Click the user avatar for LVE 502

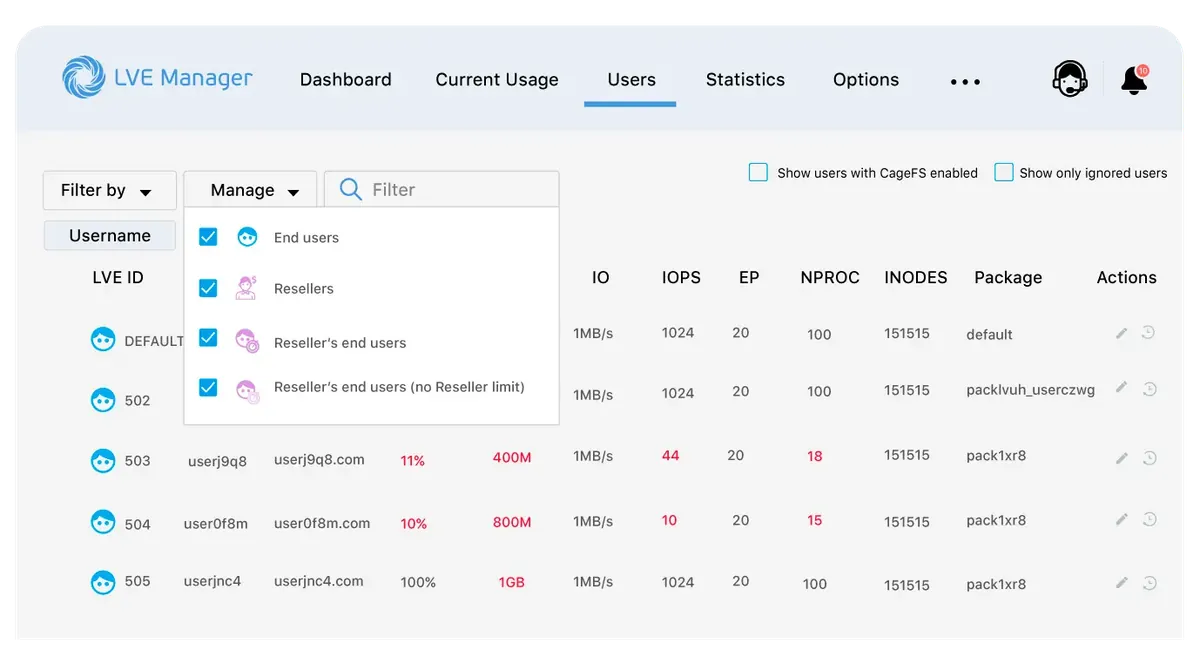tap(103, 400)
